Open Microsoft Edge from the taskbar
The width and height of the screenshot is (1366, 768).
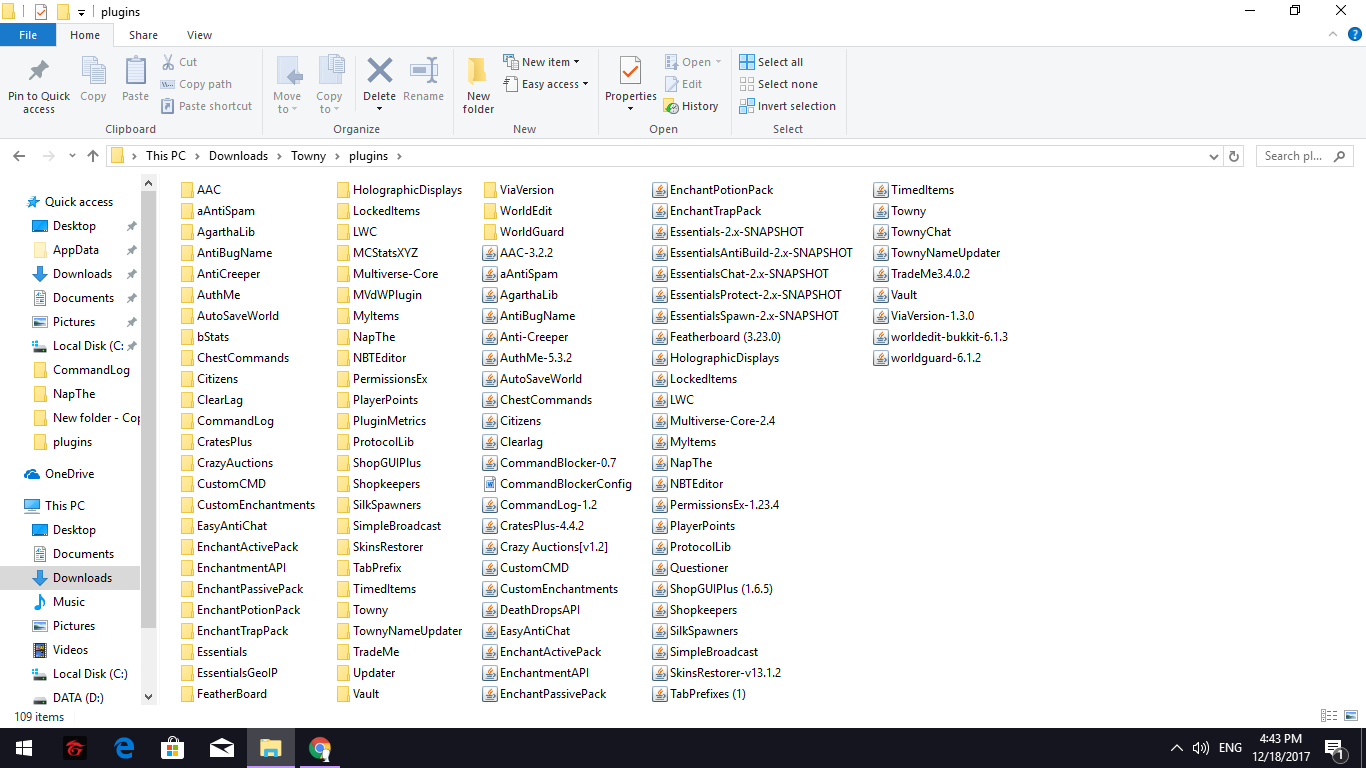(124, 748)
